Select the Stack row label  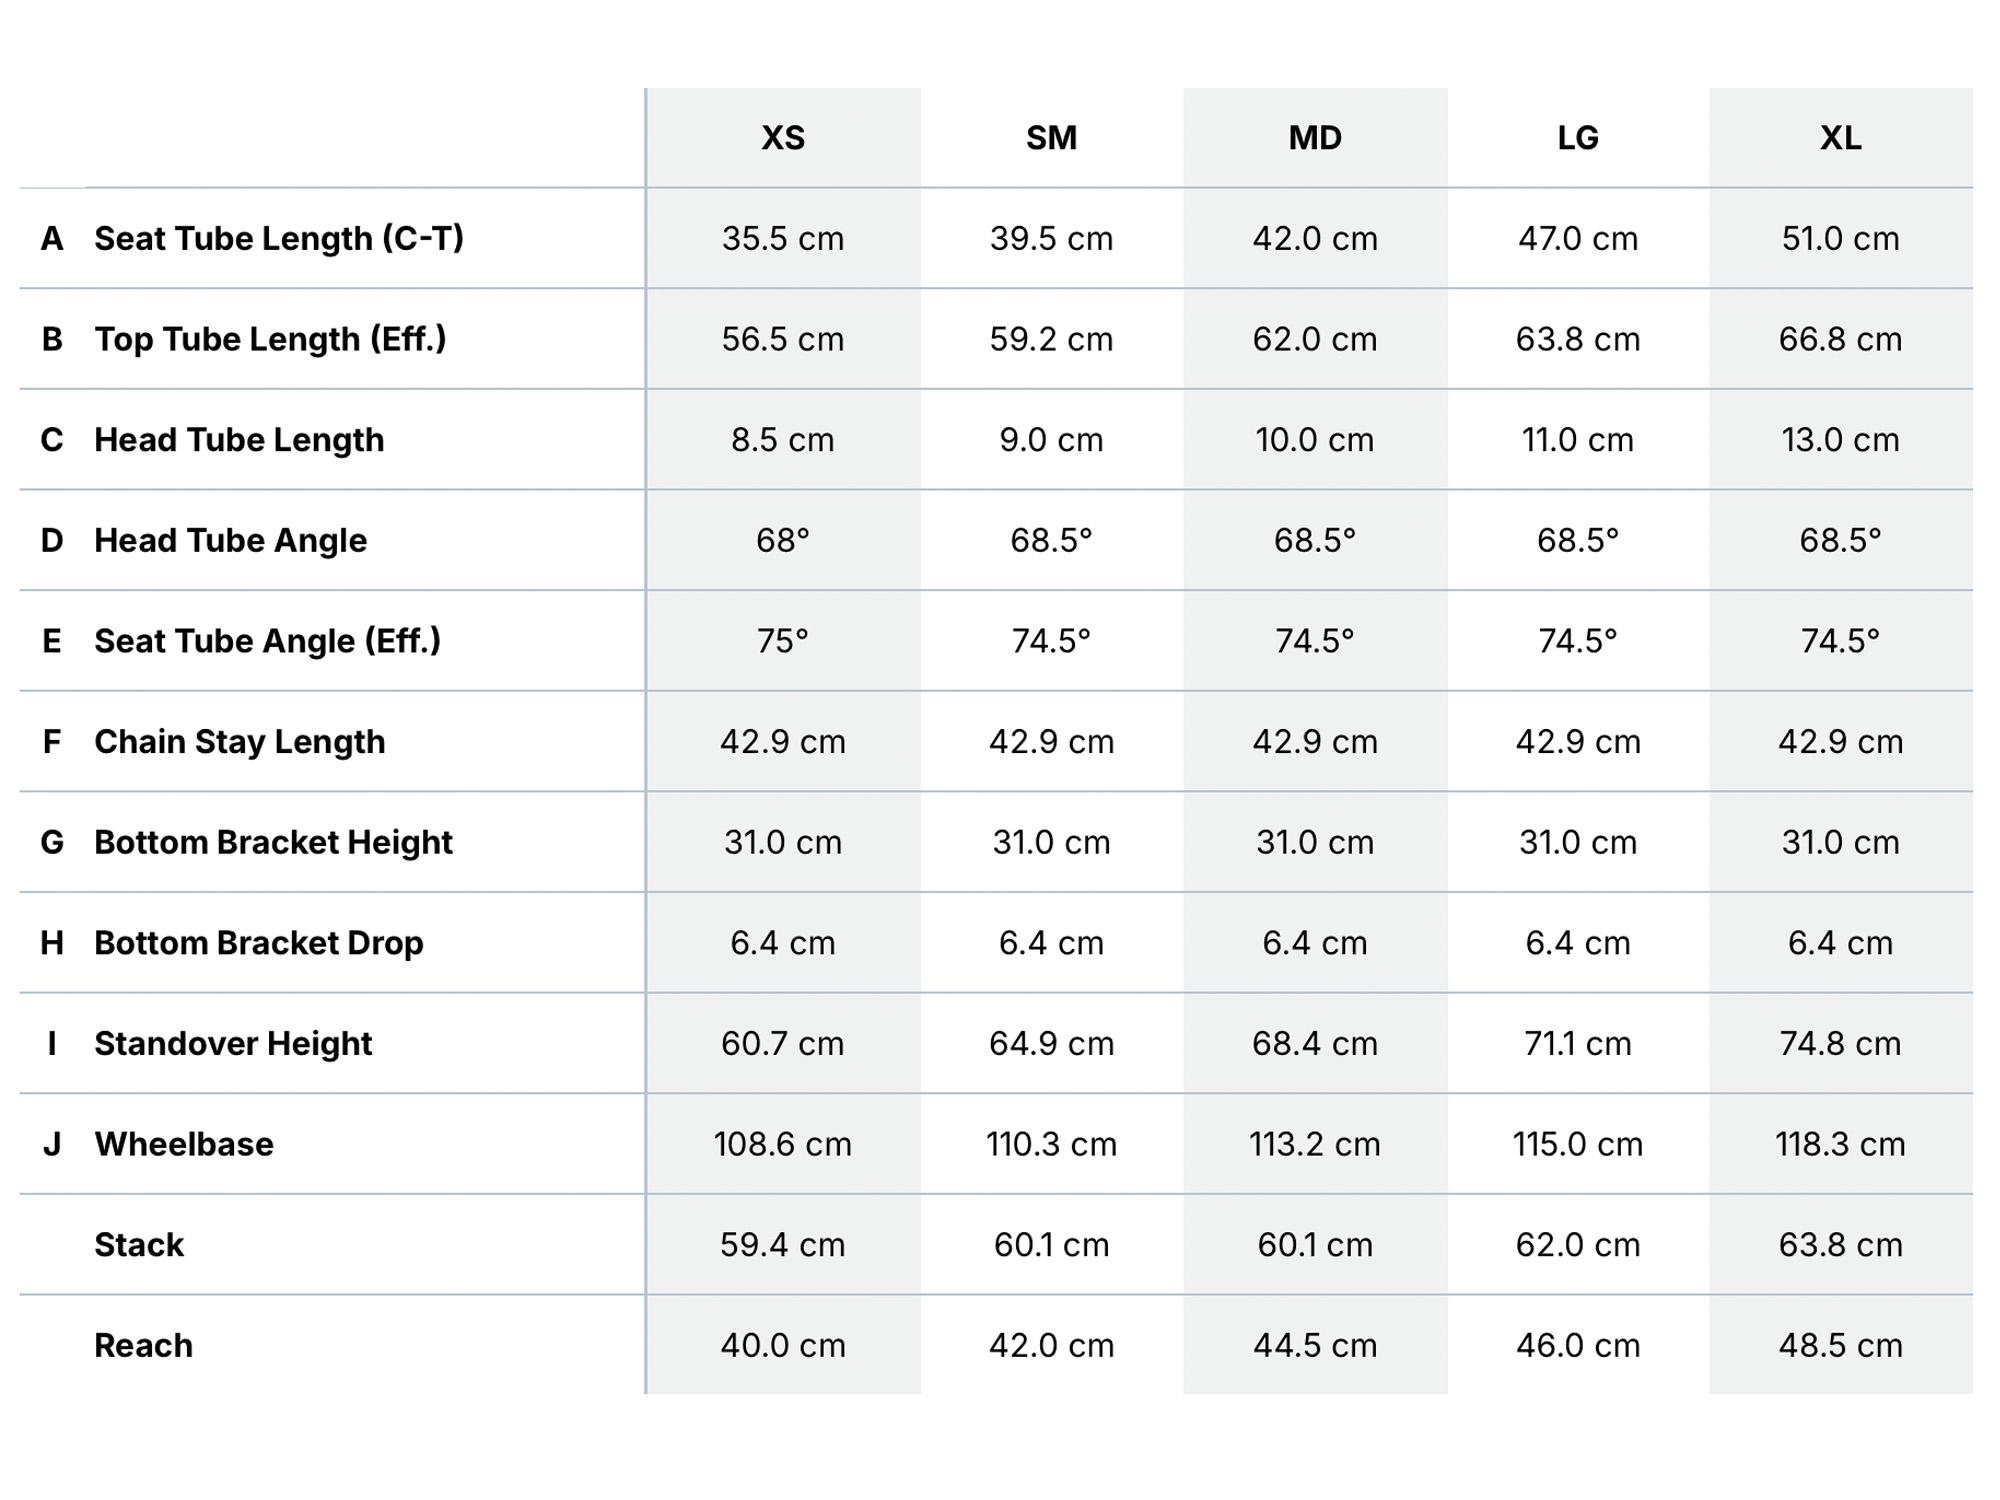tap(139, 1245)
